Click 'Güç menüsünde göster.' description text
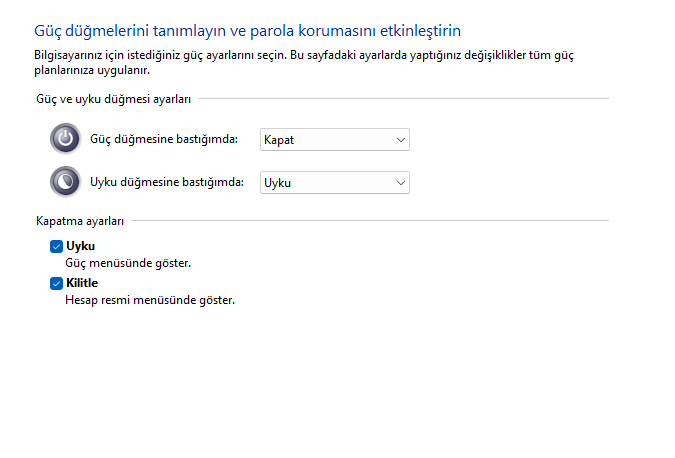This screenshot has height=458, width=675. 127,262
